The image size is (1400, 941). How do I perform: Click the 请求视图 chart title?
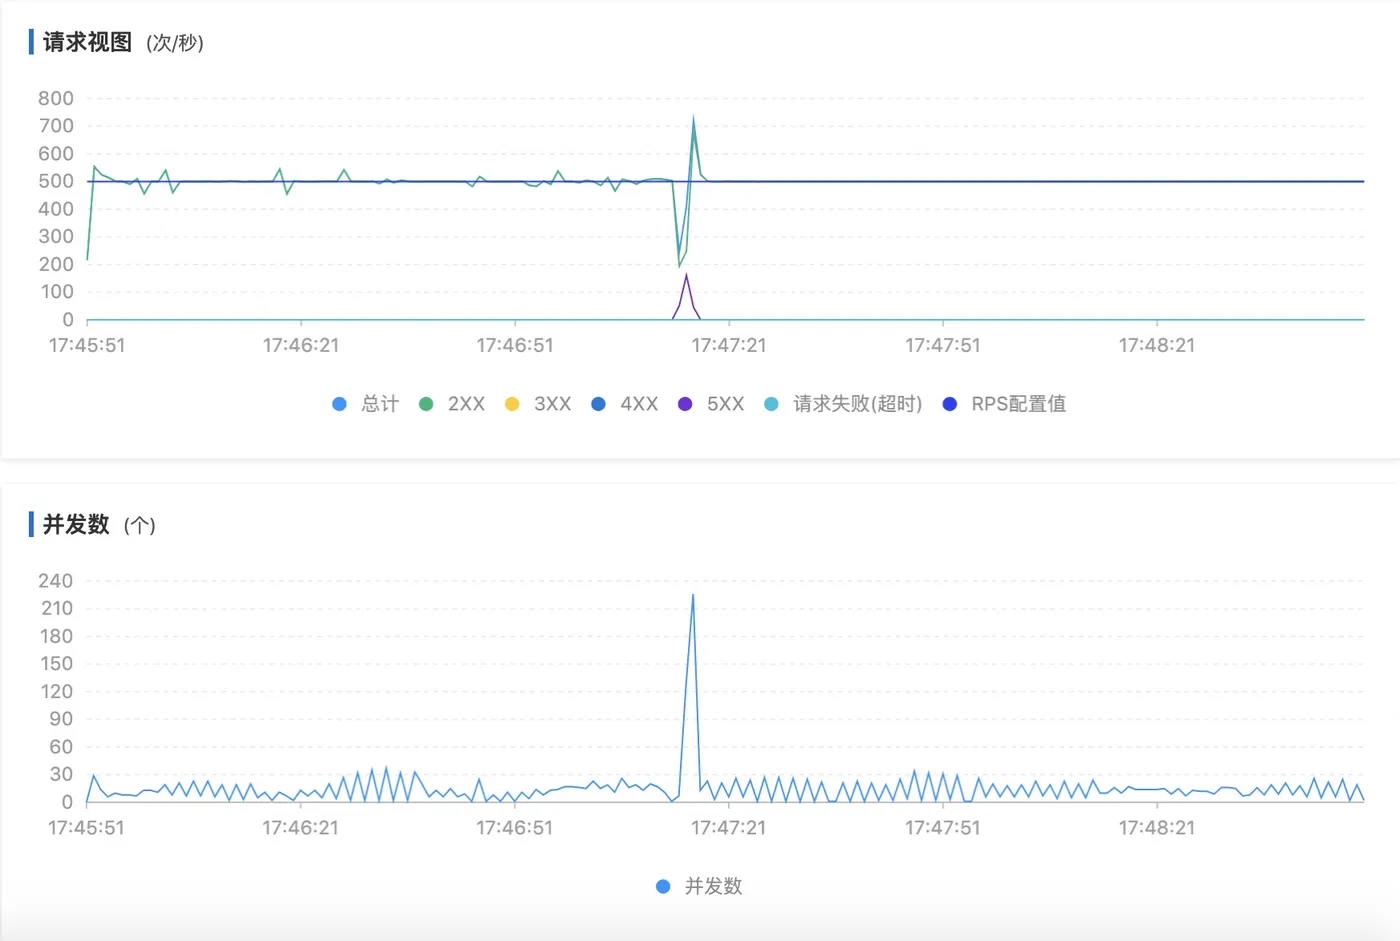87,42
